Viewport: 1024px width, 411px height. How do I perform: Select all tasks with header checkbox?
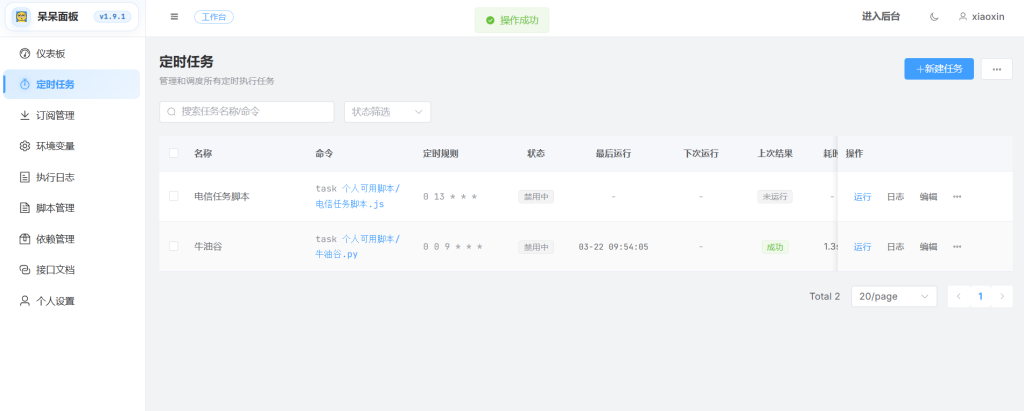click(x=174, y=153)
